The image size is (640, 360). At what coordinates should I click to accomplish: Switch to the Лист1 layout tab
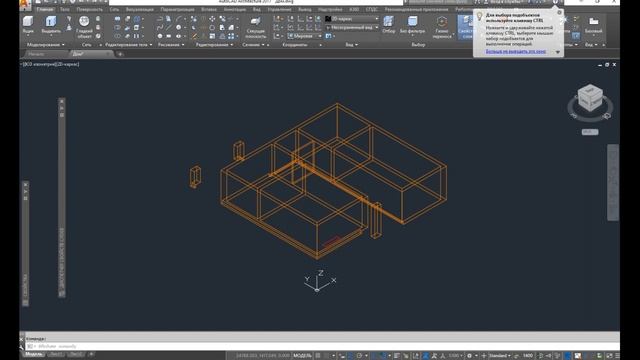pyautogui.click(x=56, y=354)
